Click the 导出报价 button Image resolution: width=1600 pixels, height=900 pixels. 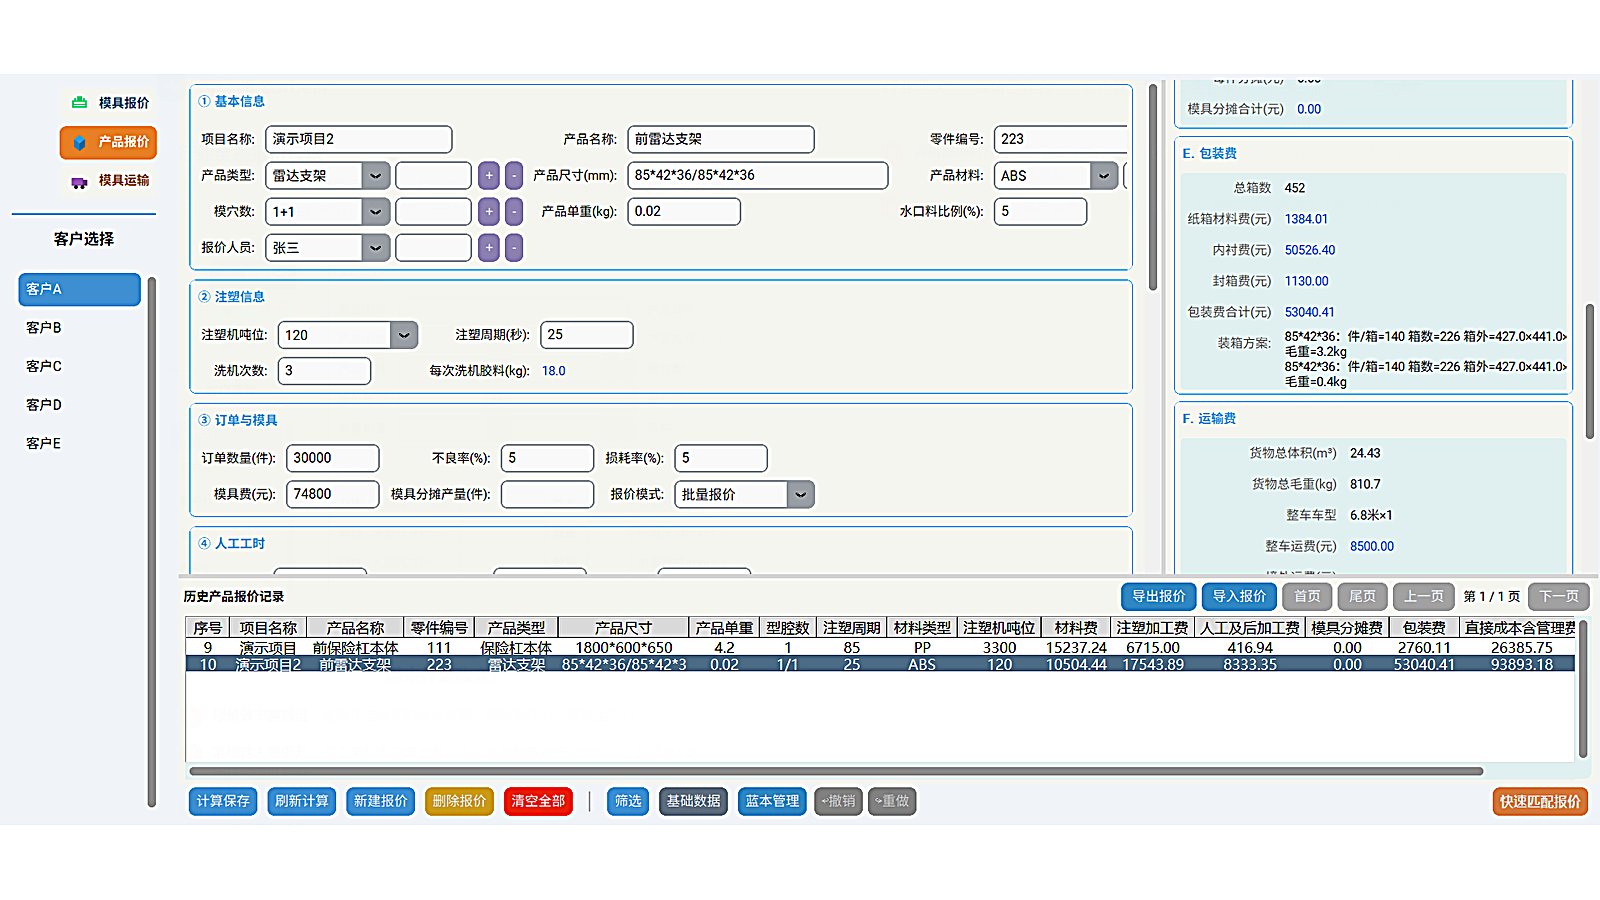point(1159,597)
